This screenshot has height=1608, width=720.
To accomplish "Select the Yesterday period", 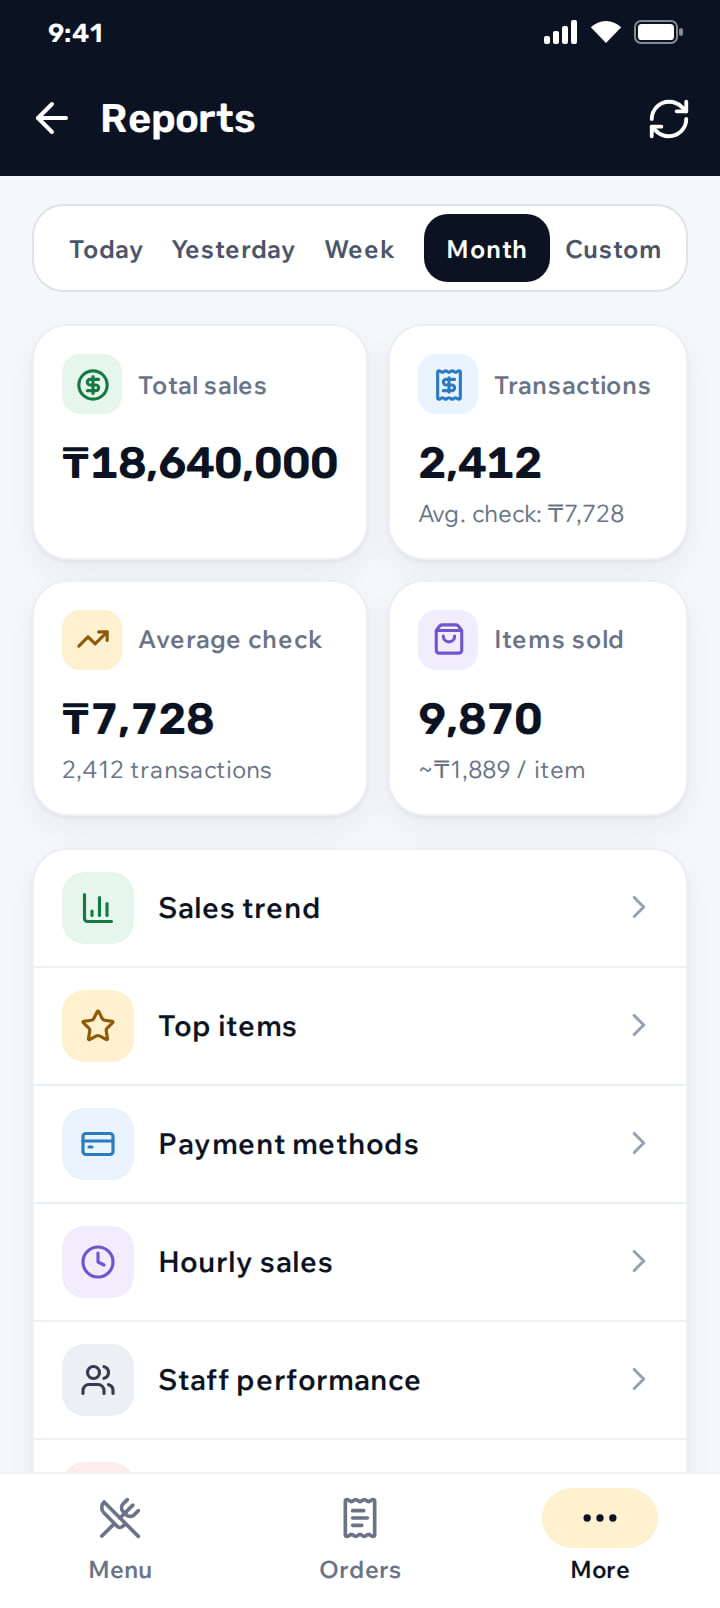I will (233, 249).
